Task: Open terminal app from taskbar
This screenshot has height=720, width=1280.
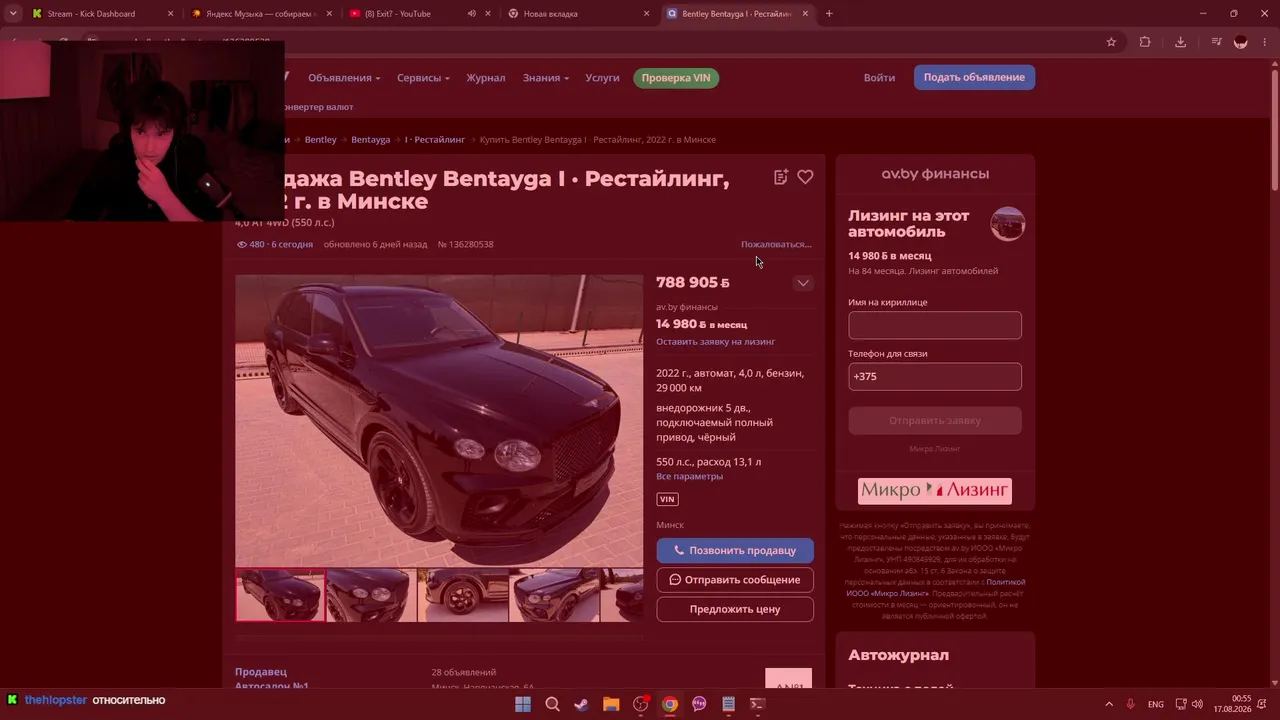Action: pos(758,704)
